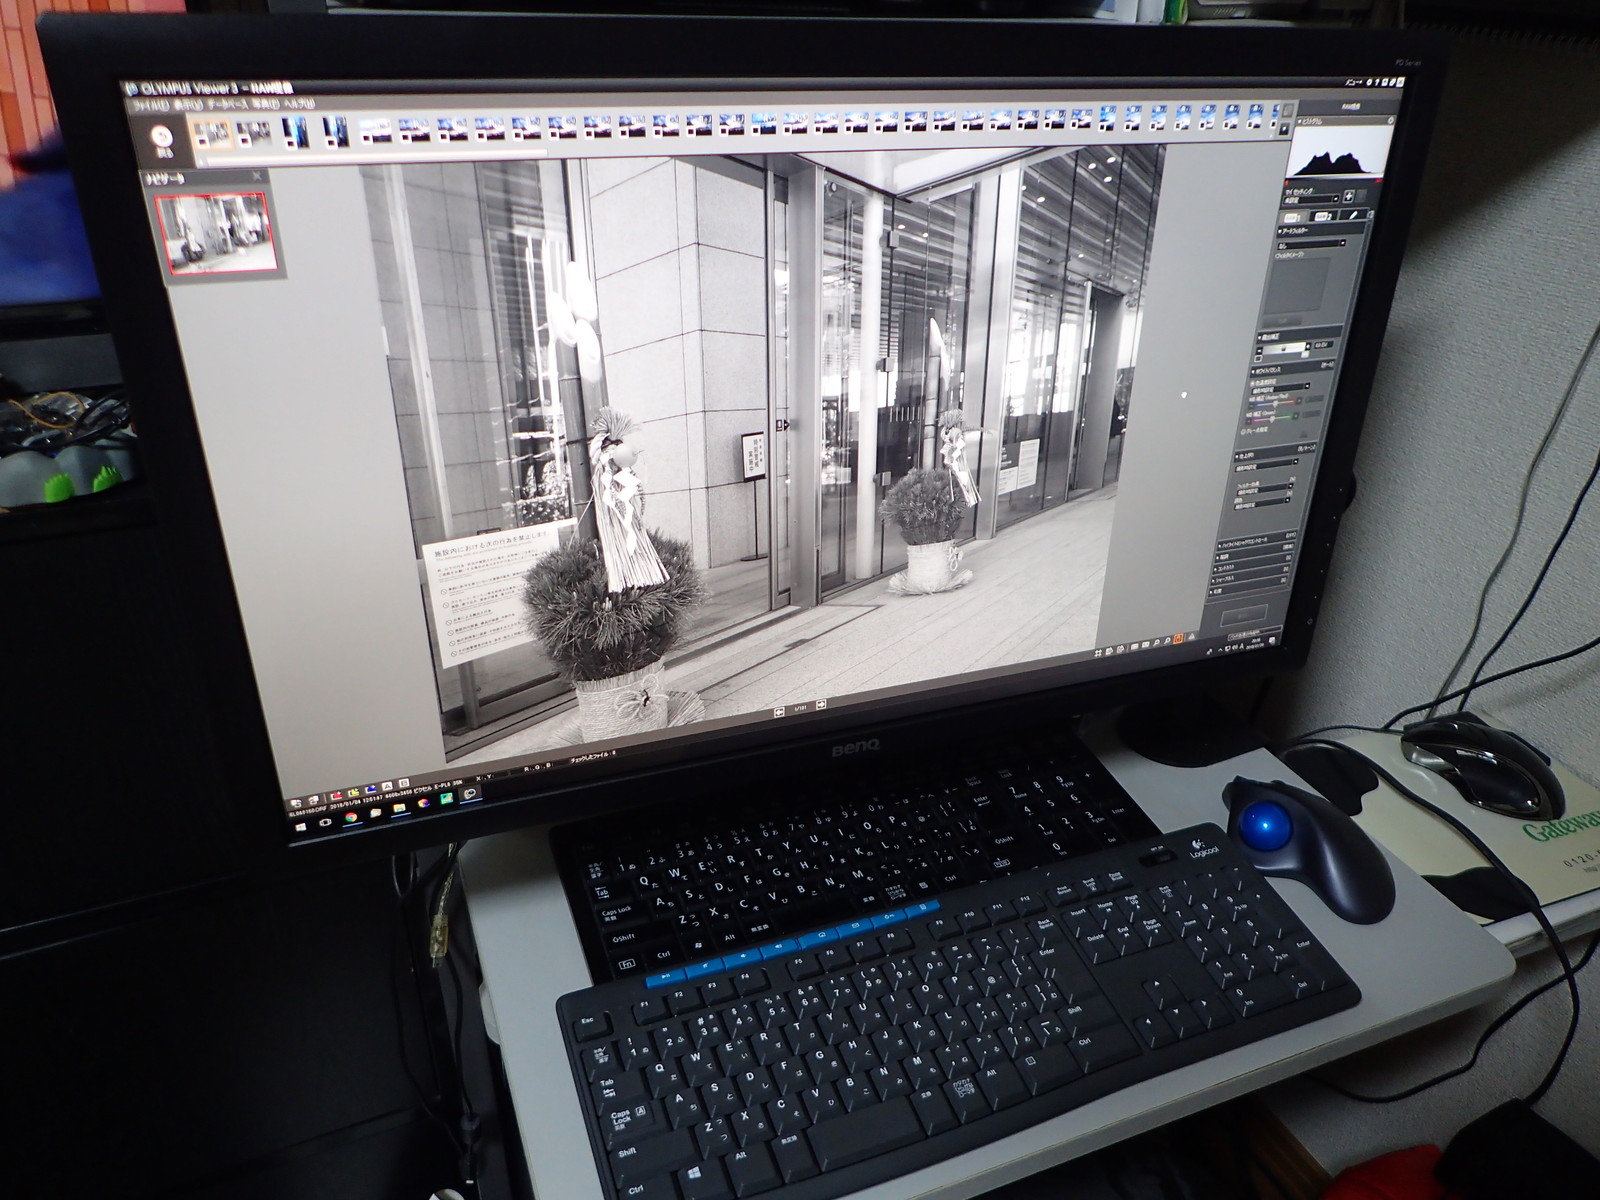Click the round Back (戻る) button
The width and height of the screenshot is (1600, 1200).
pyautogui.click(x=164, y=138)
